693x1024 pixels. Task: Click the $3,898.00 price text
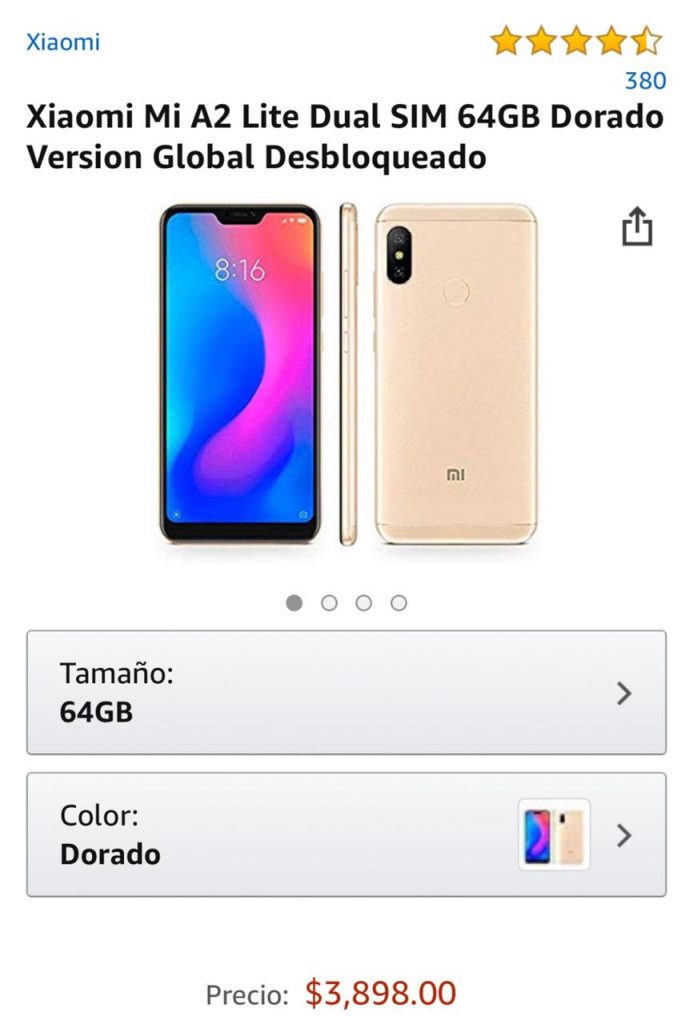(x=381, y=993)
